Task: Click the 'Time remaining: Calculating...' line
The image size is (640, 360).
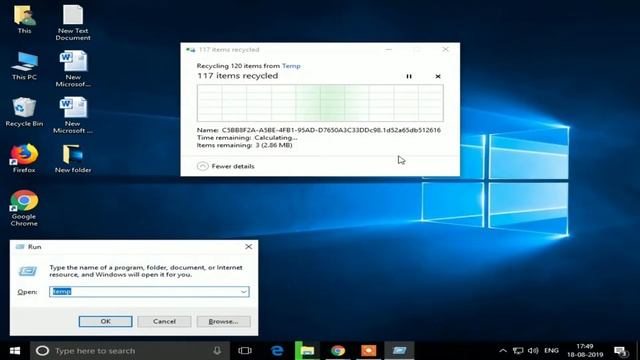Action: pyautogui.click(x=247, y=138)
